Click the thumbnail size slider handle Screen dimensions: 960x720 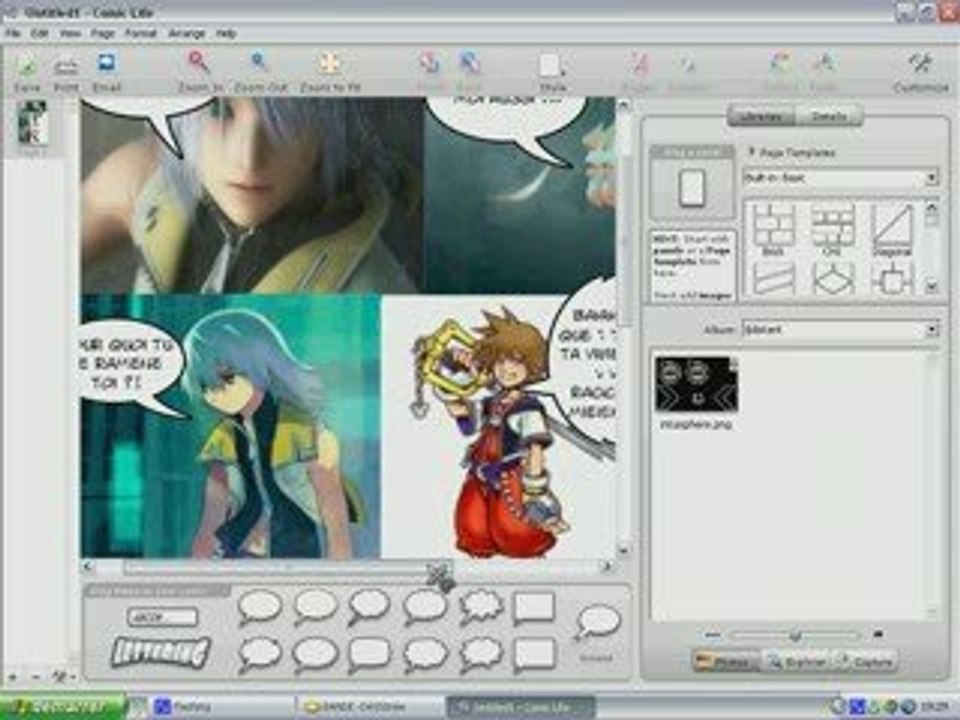tap(795, 636)
